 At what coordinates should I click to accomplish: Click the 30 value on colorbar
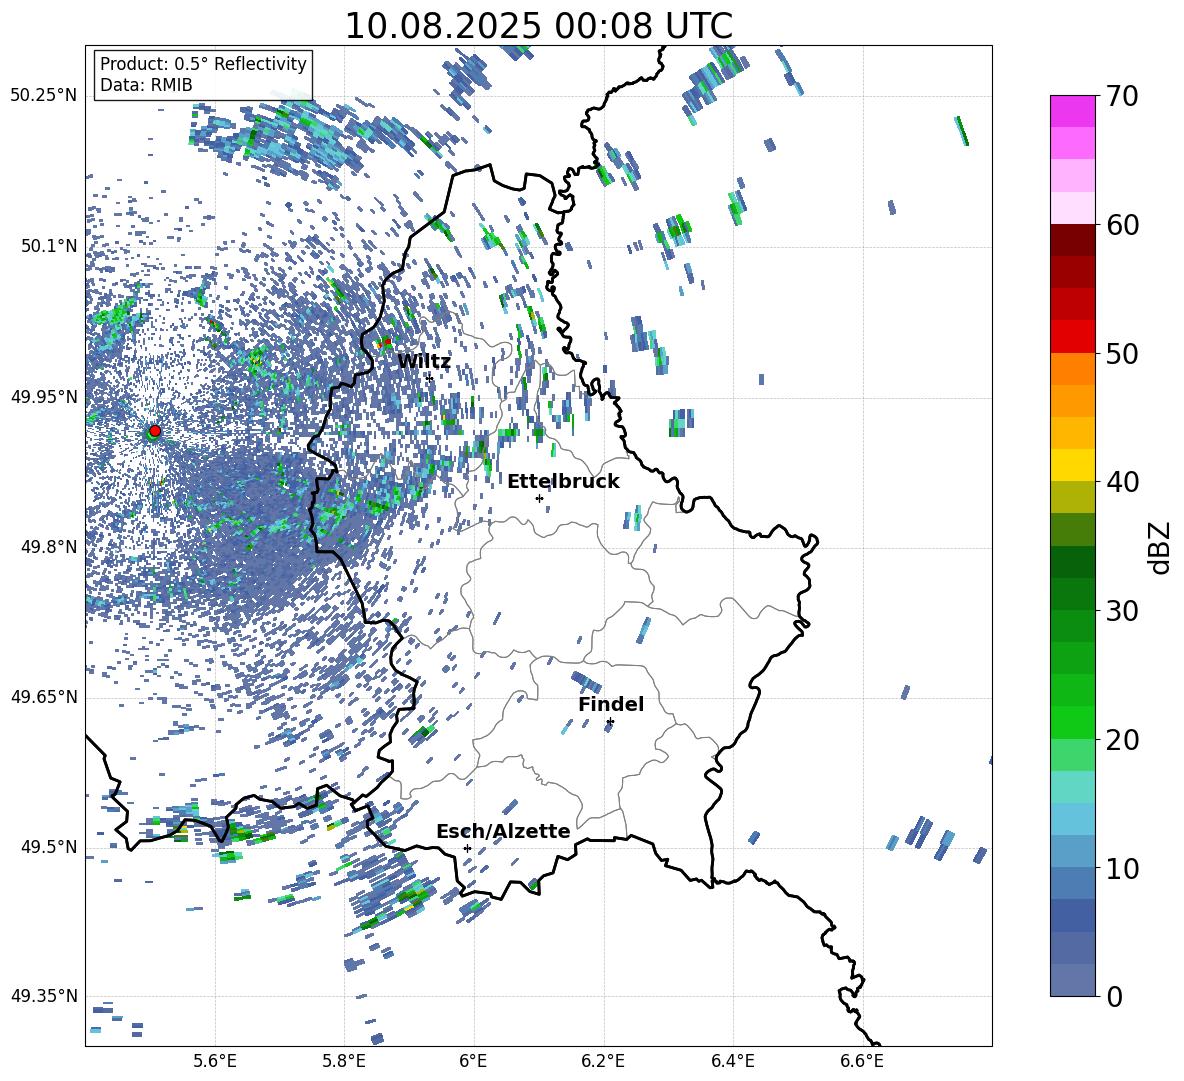[x=1122, y=610]
